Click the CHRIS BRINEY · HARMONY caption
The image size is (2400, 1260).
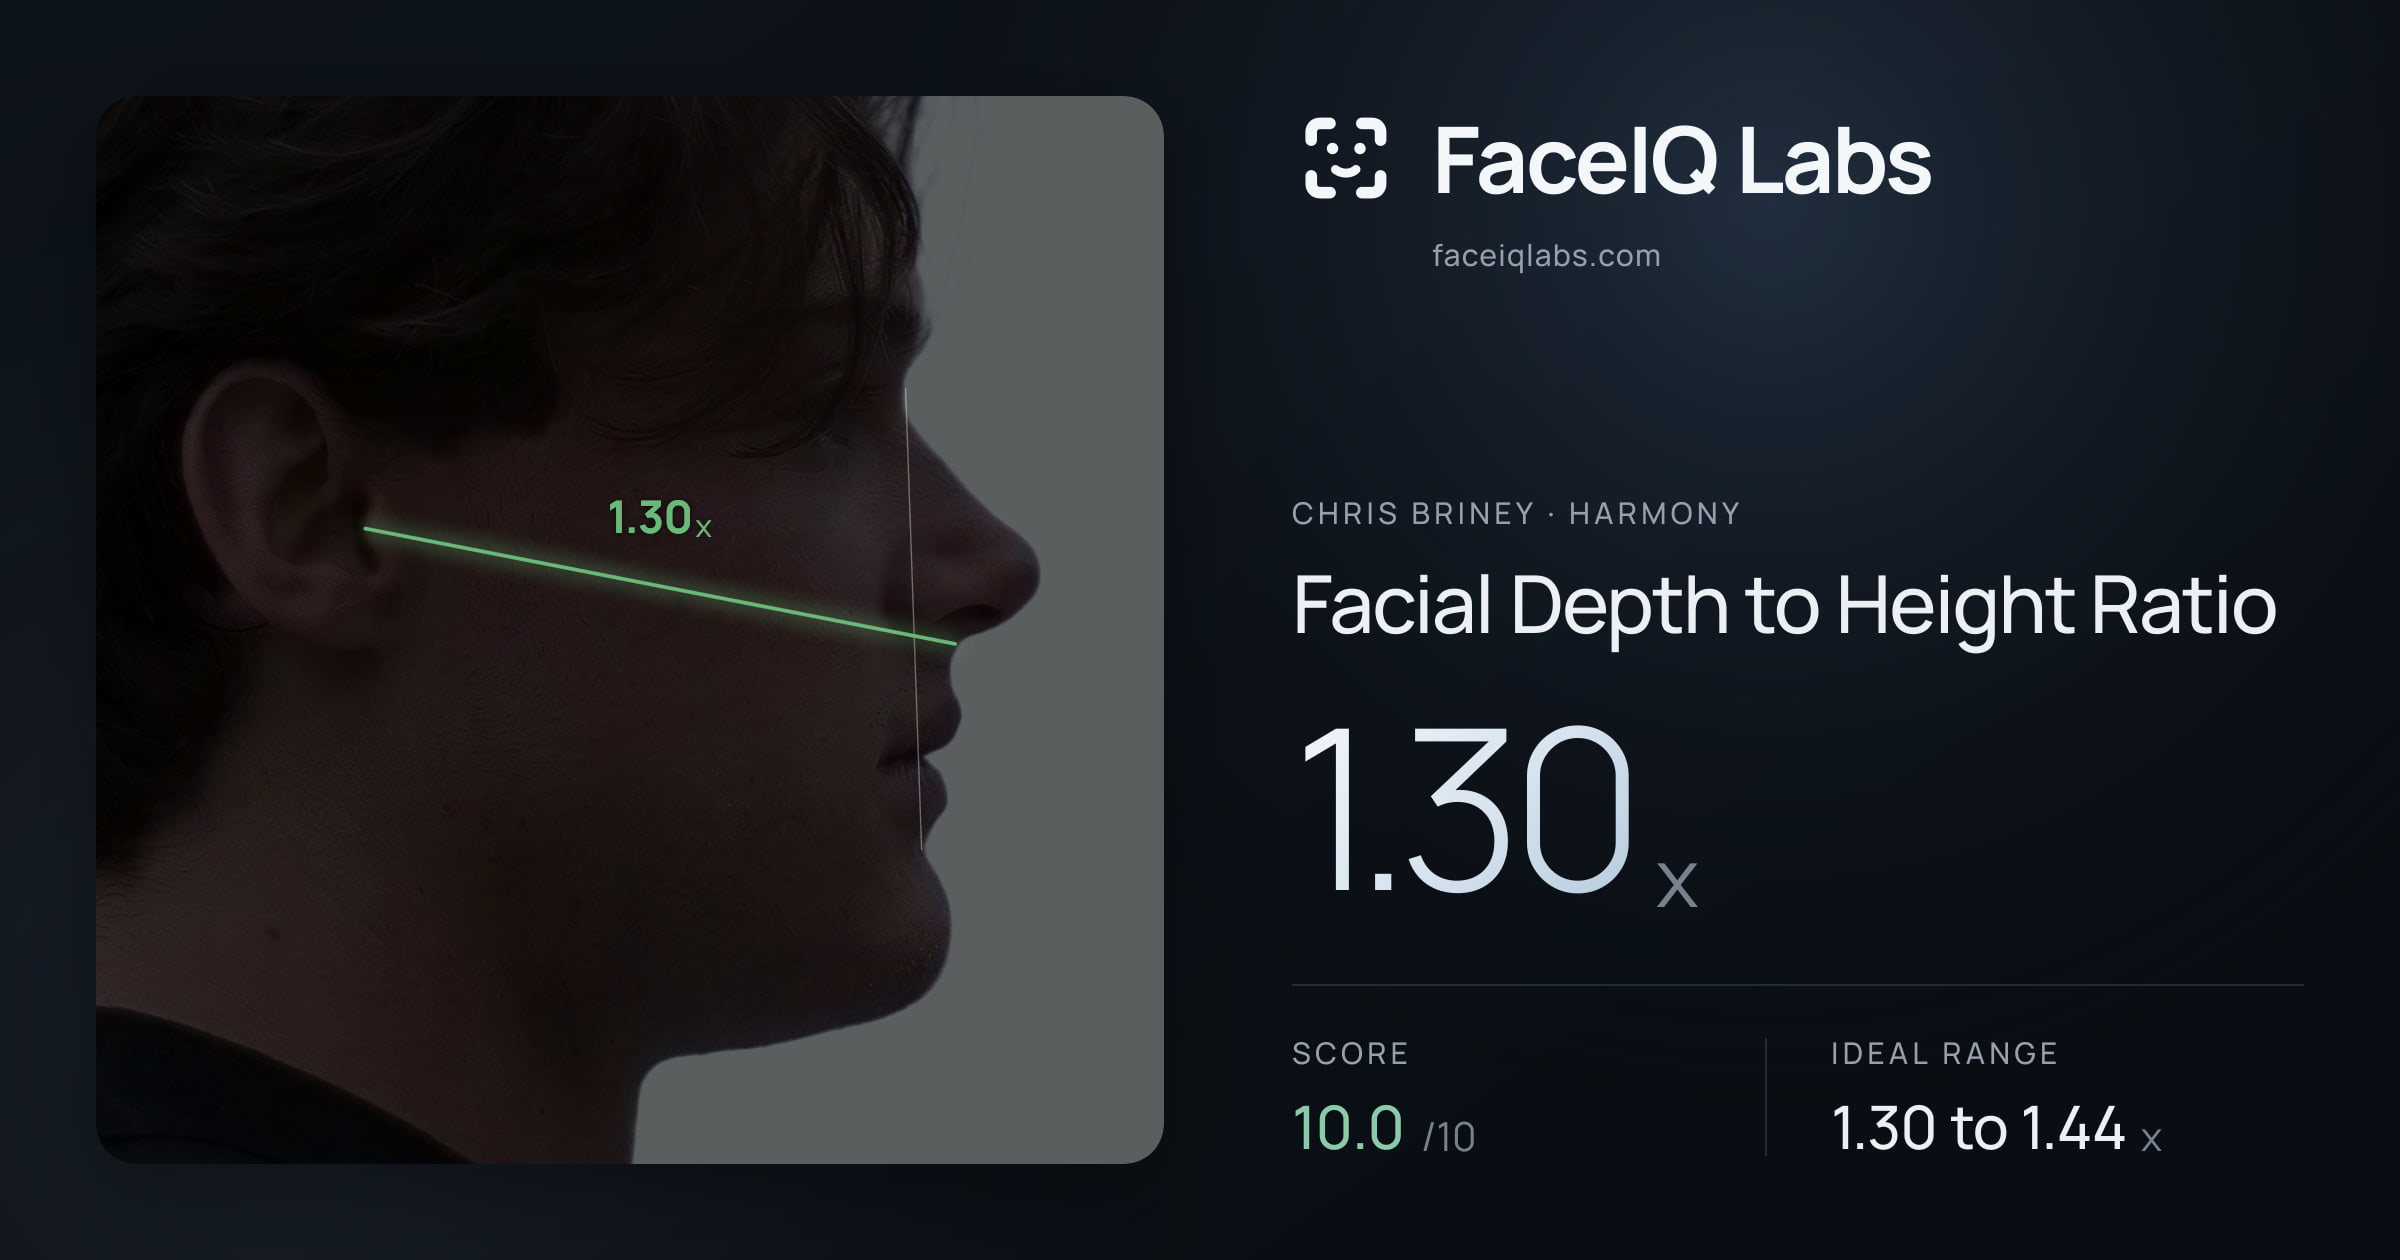coord(1516,514)
